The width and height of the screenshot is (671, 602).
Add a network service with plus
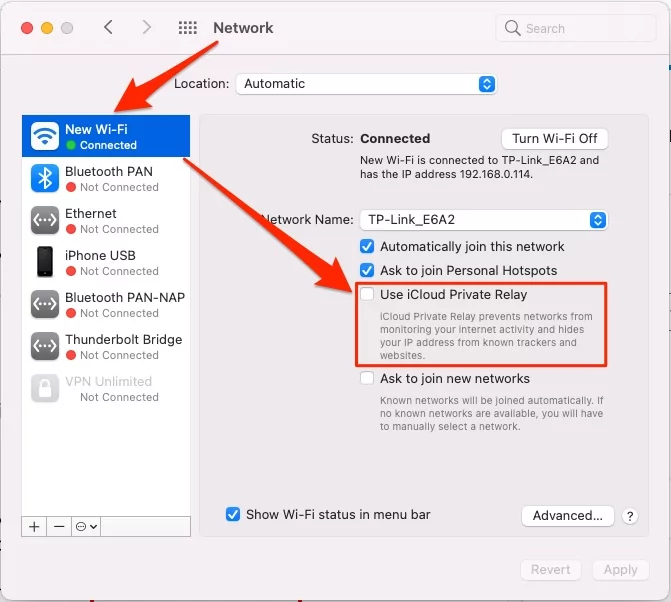click(34, 526)
